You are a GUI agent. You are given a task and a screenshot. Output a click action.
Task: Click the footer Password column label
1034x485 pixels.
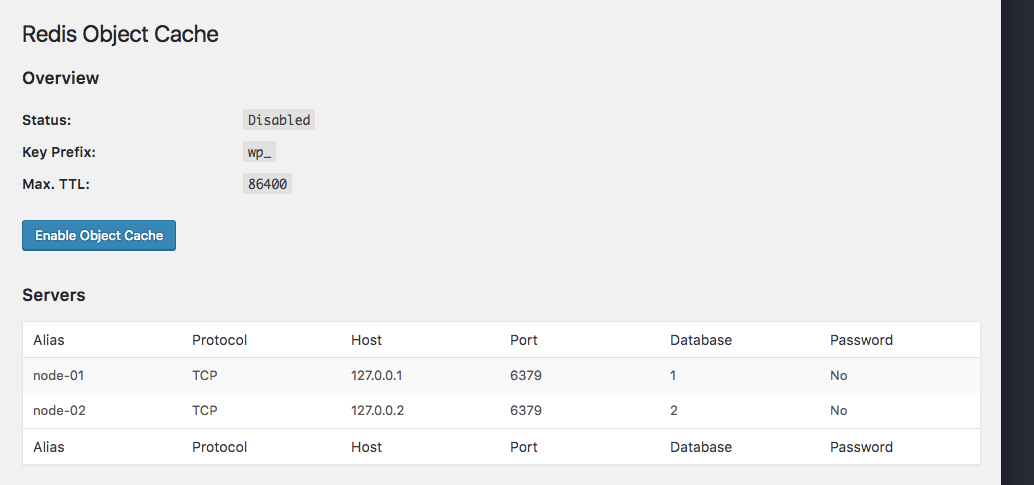tap(861, 447)
